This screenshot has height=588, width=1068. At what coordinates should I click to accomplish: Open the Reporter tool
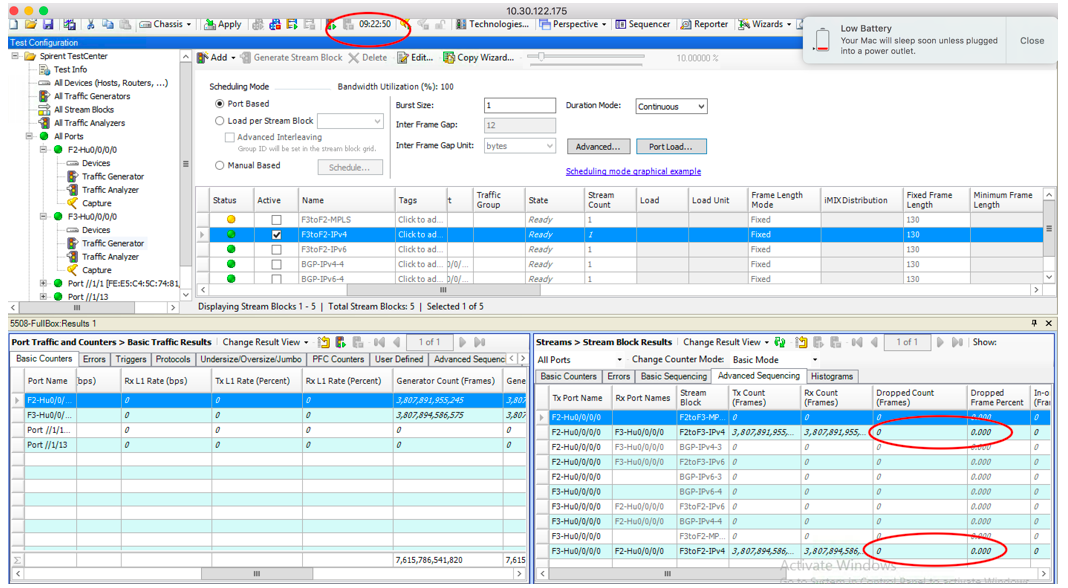pos(704,24)
